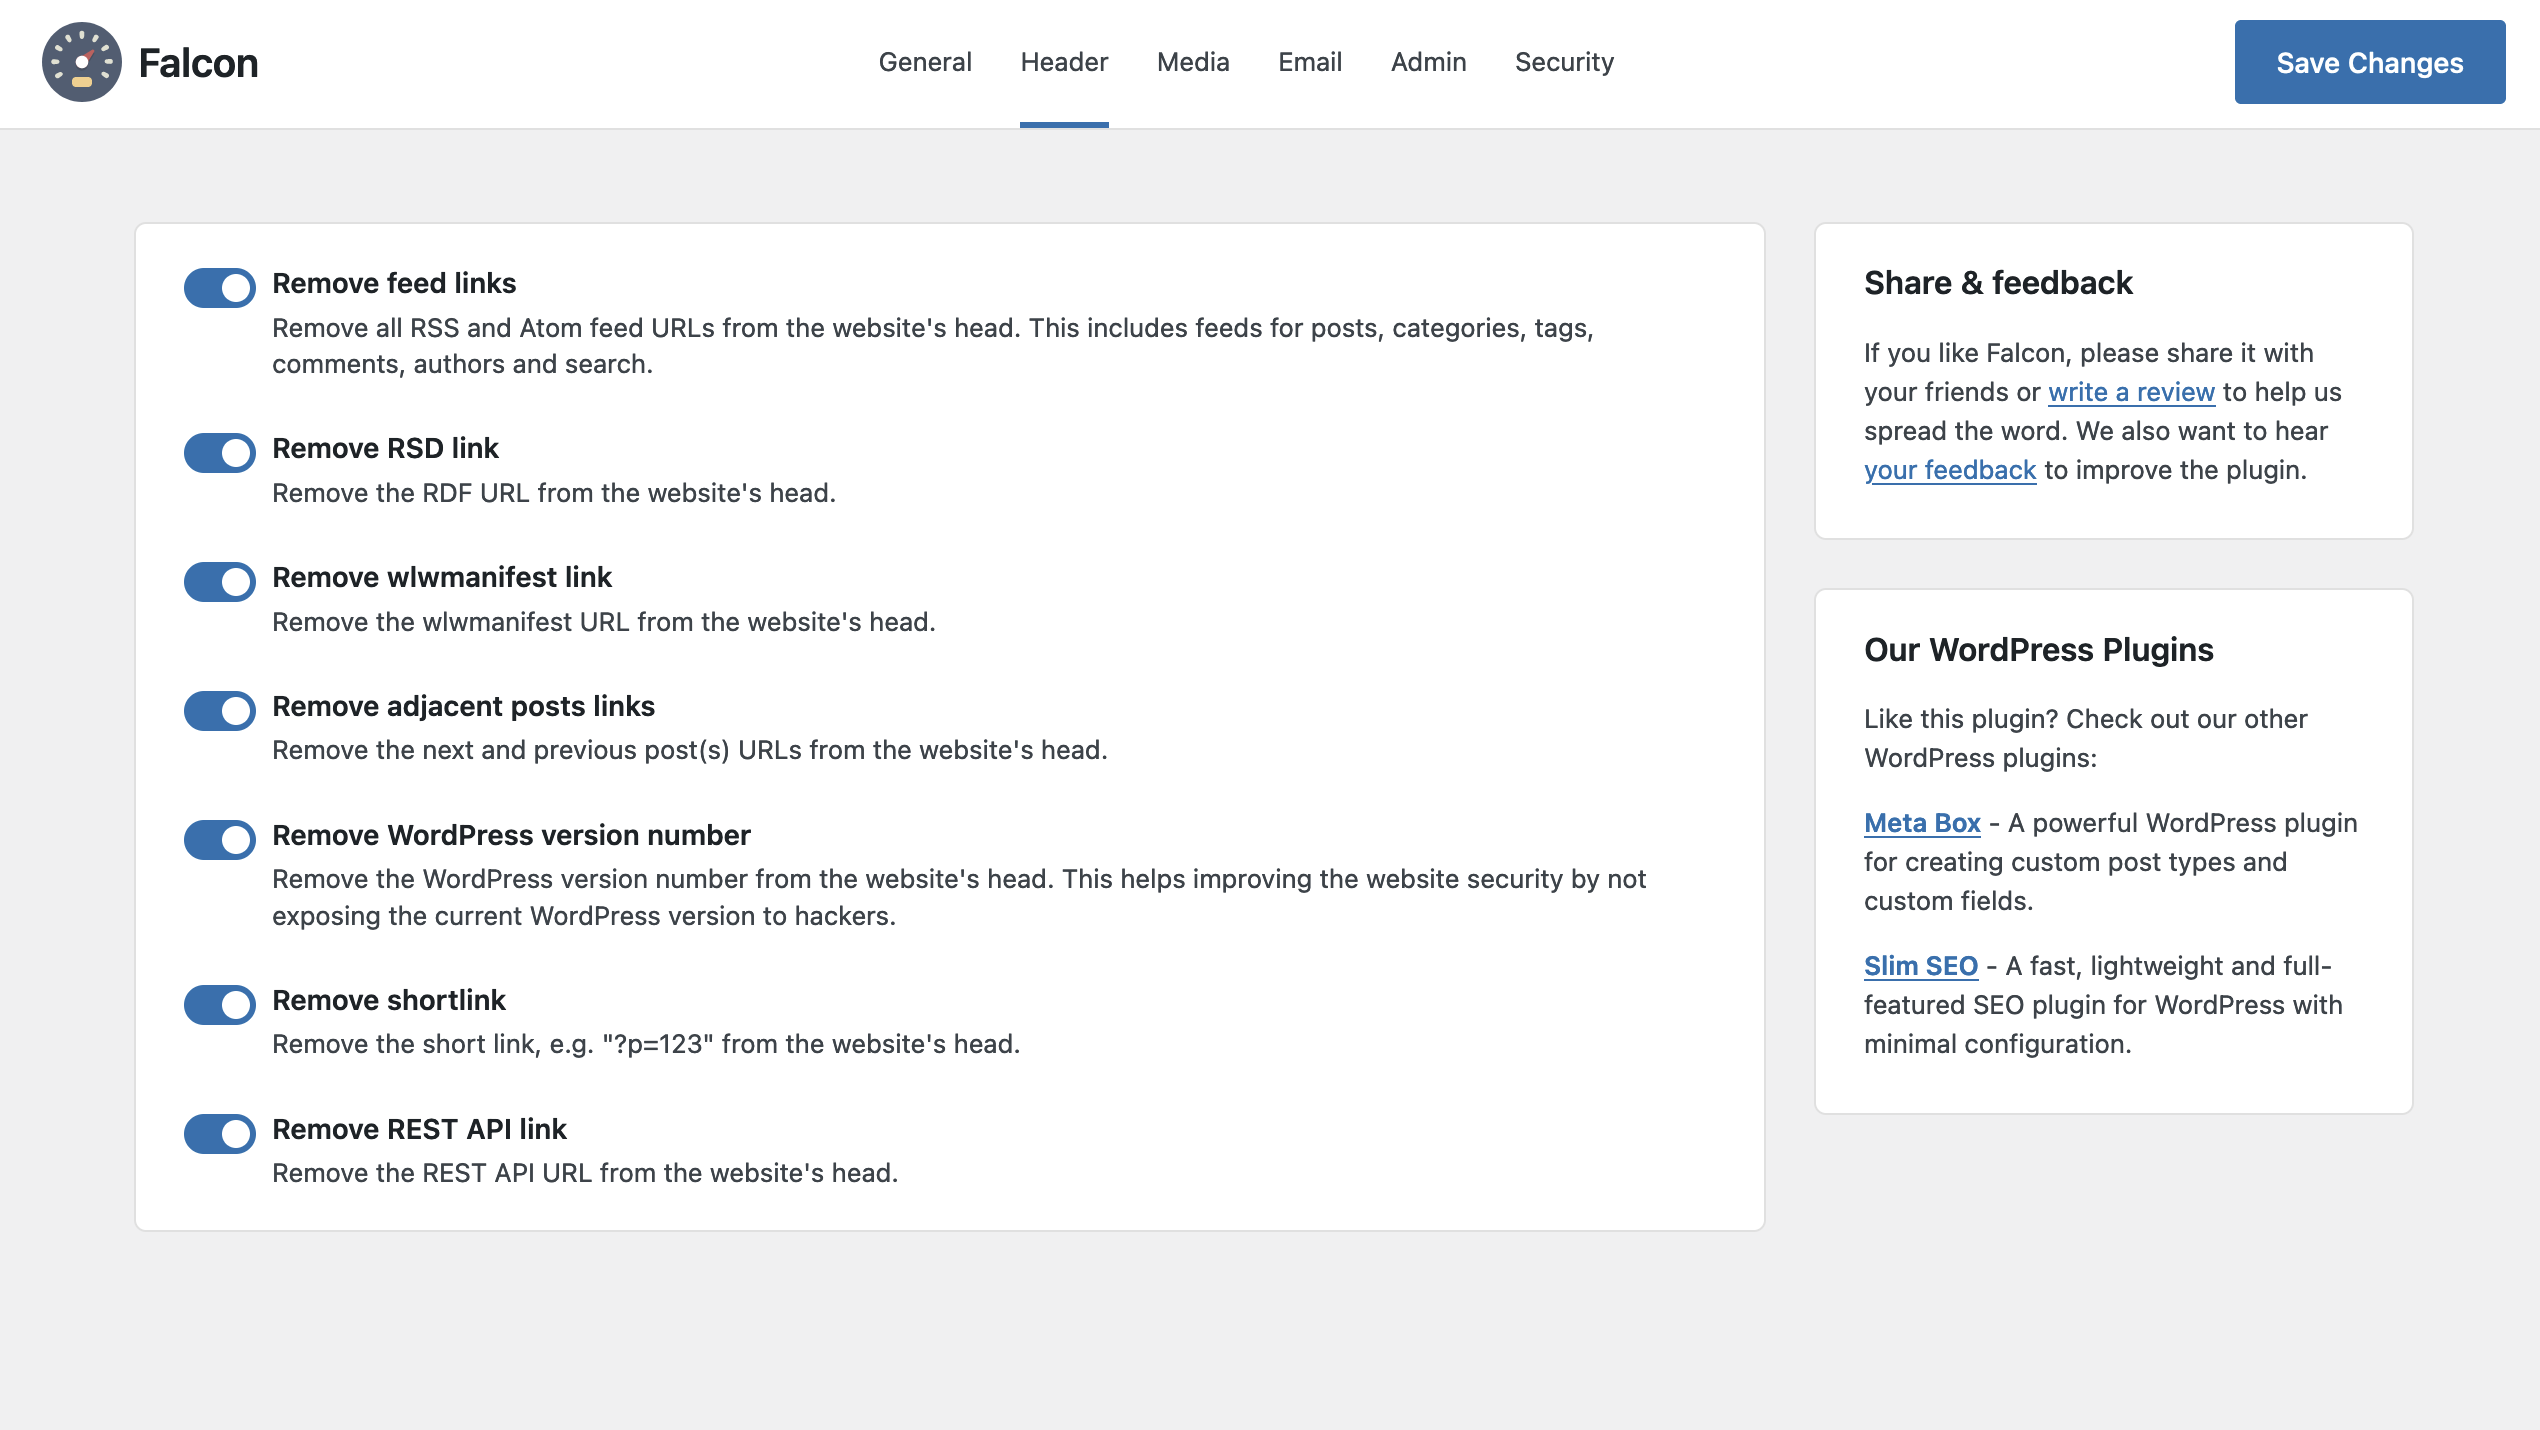Switch to the Media tab

1192,62
